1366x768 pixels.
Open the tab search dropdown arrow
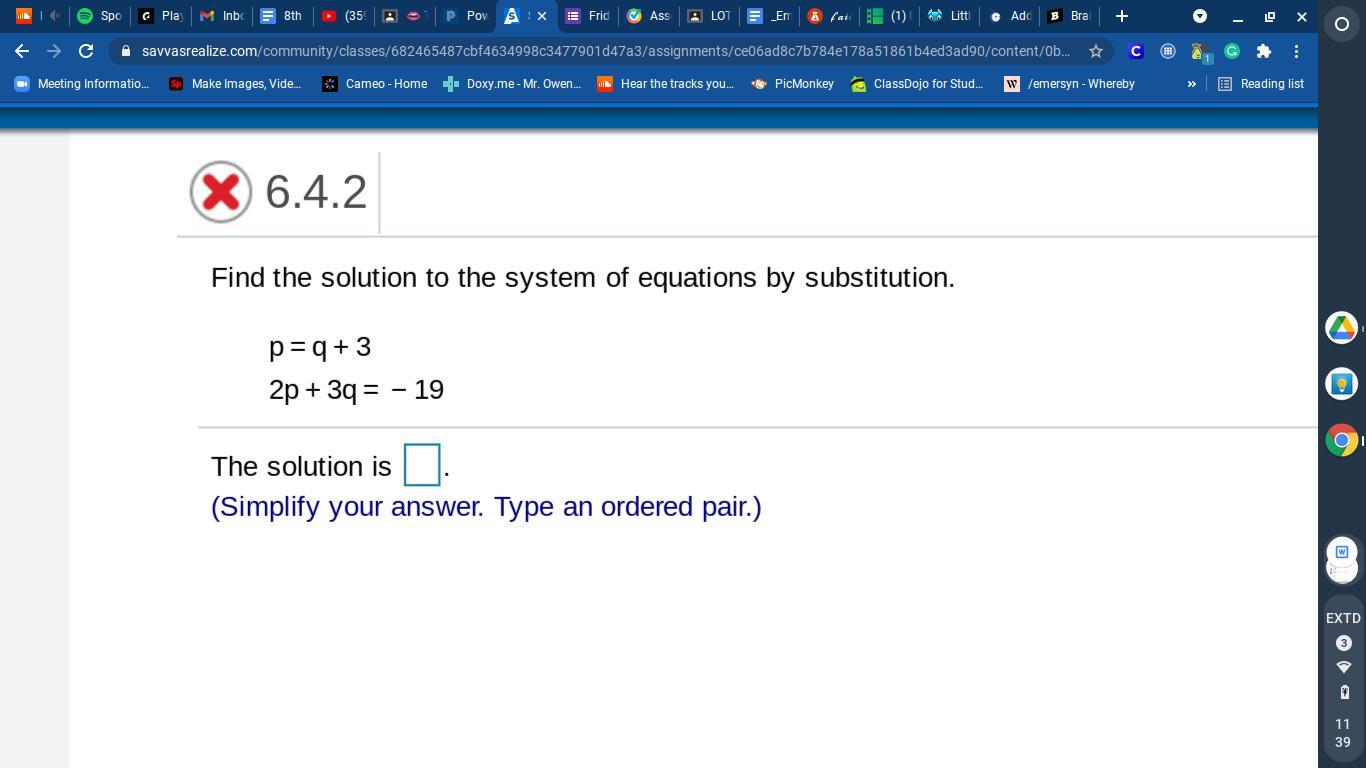[x=1200, y=16]
